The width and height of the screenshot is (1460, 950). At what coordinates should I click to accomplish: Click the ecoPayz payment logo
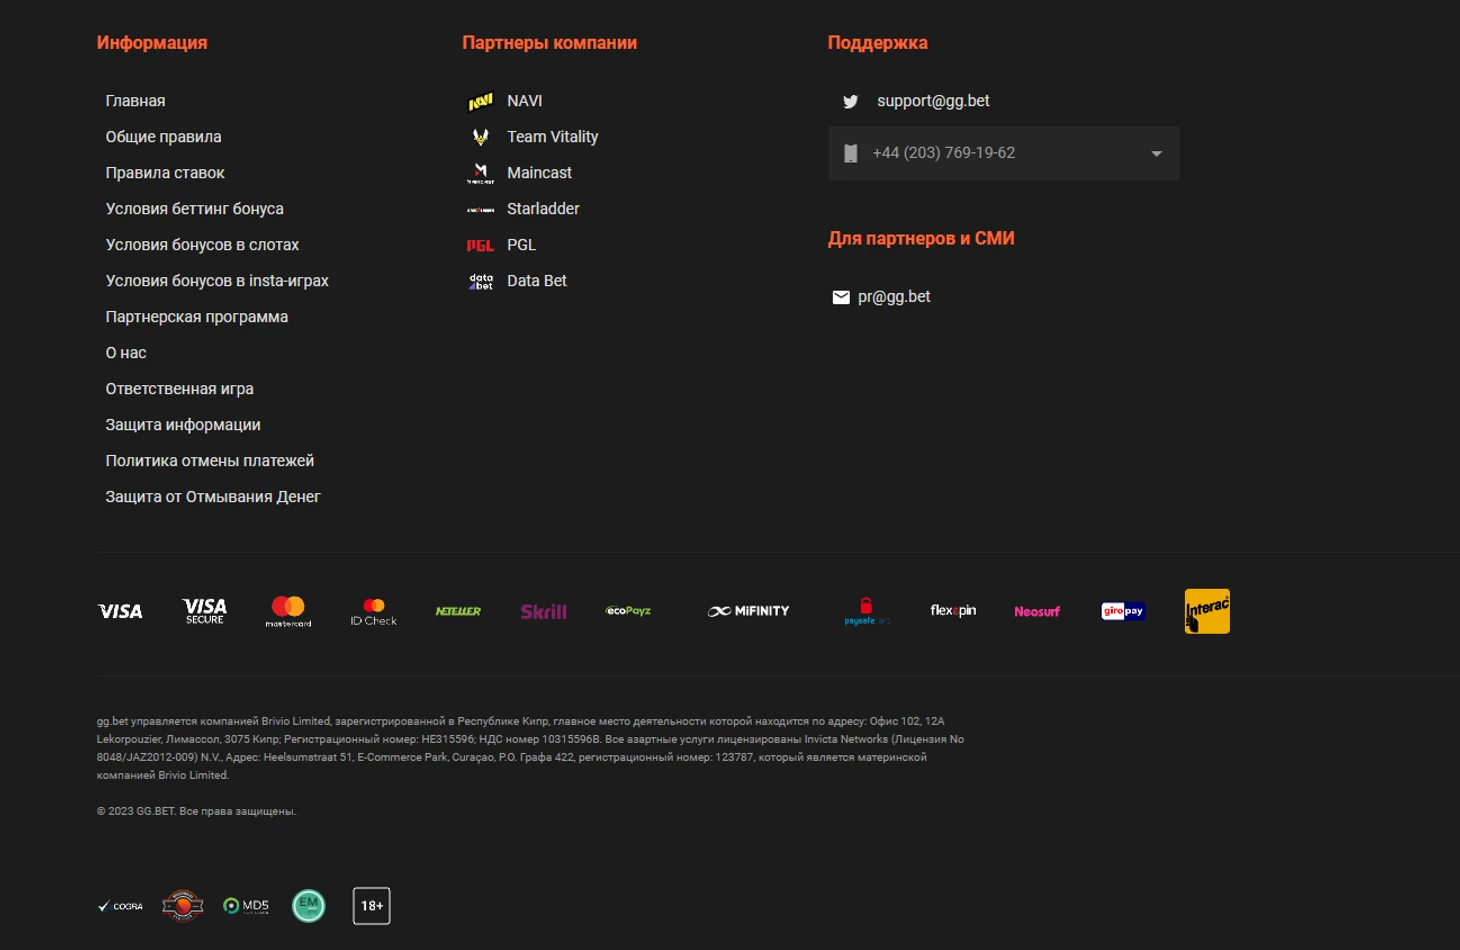[x=628, y=611]
